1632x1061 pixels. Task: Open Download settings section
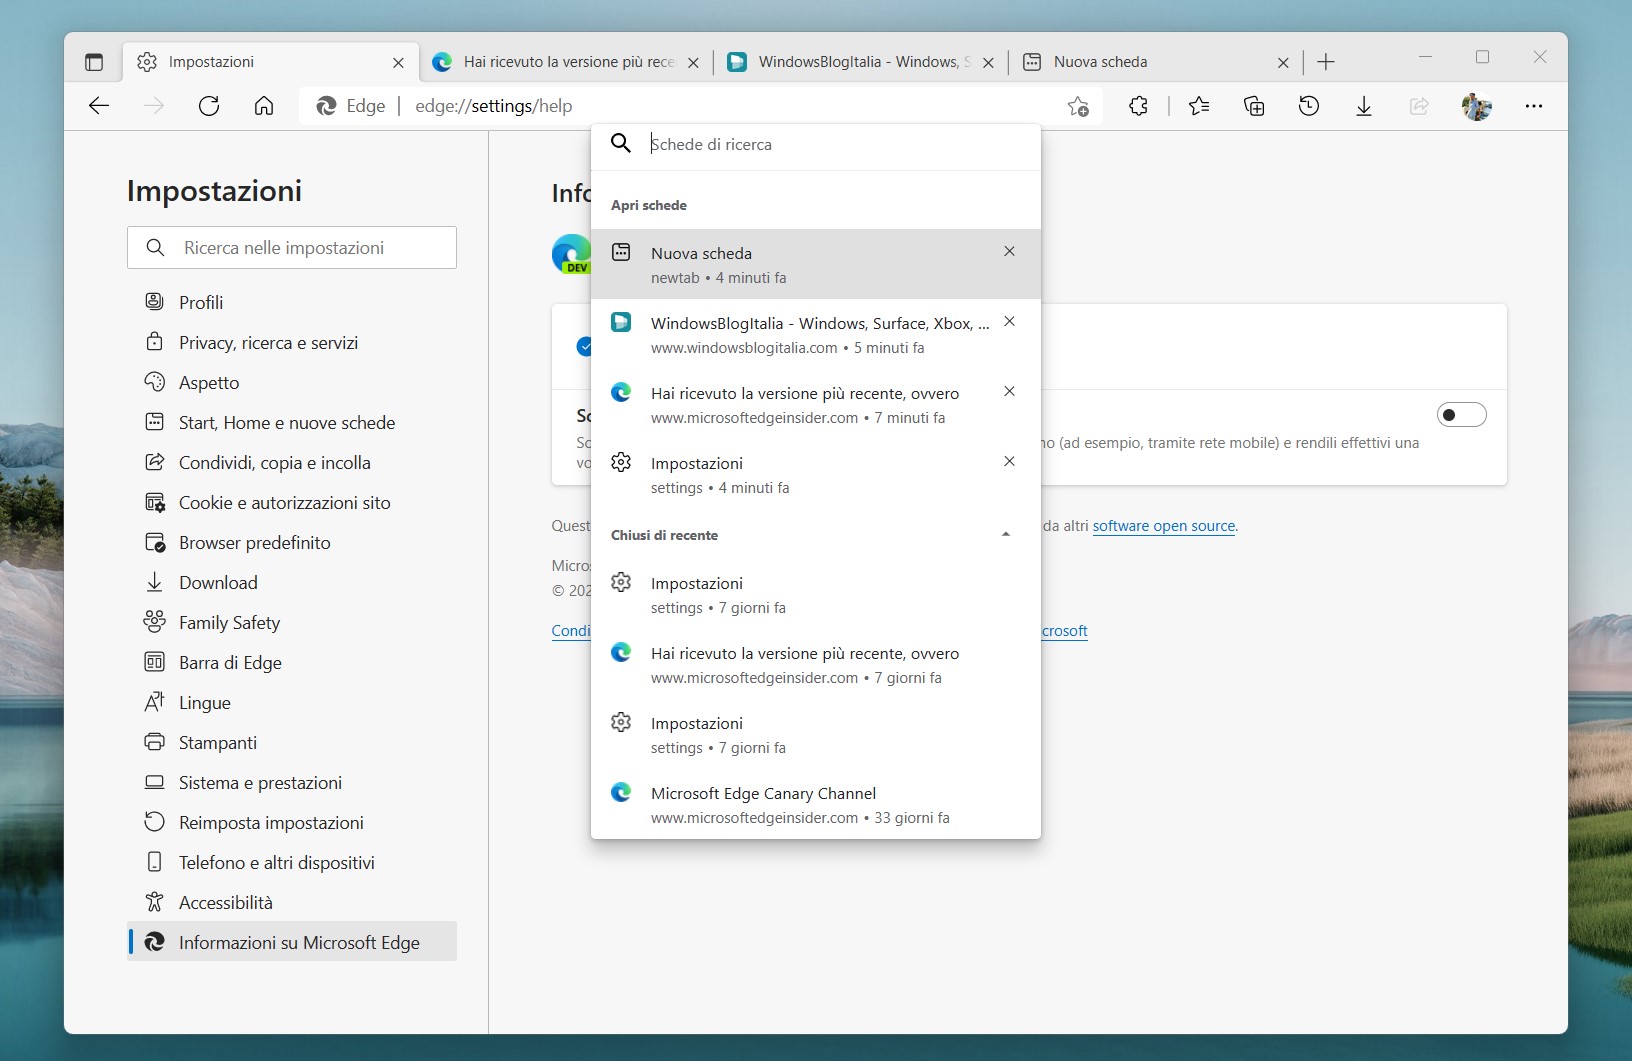coord(292,582)
